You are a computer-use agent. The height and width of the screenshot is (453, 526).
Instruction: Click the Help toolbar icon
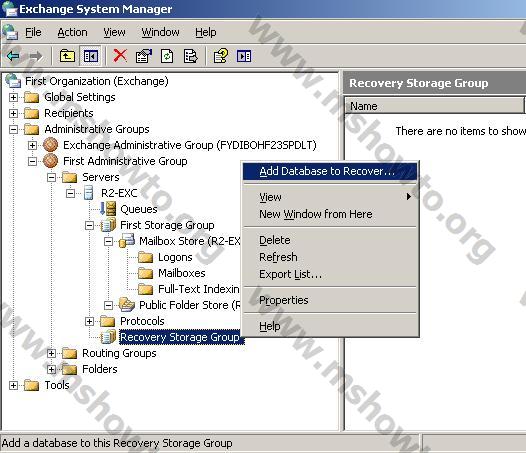point(220,56)
